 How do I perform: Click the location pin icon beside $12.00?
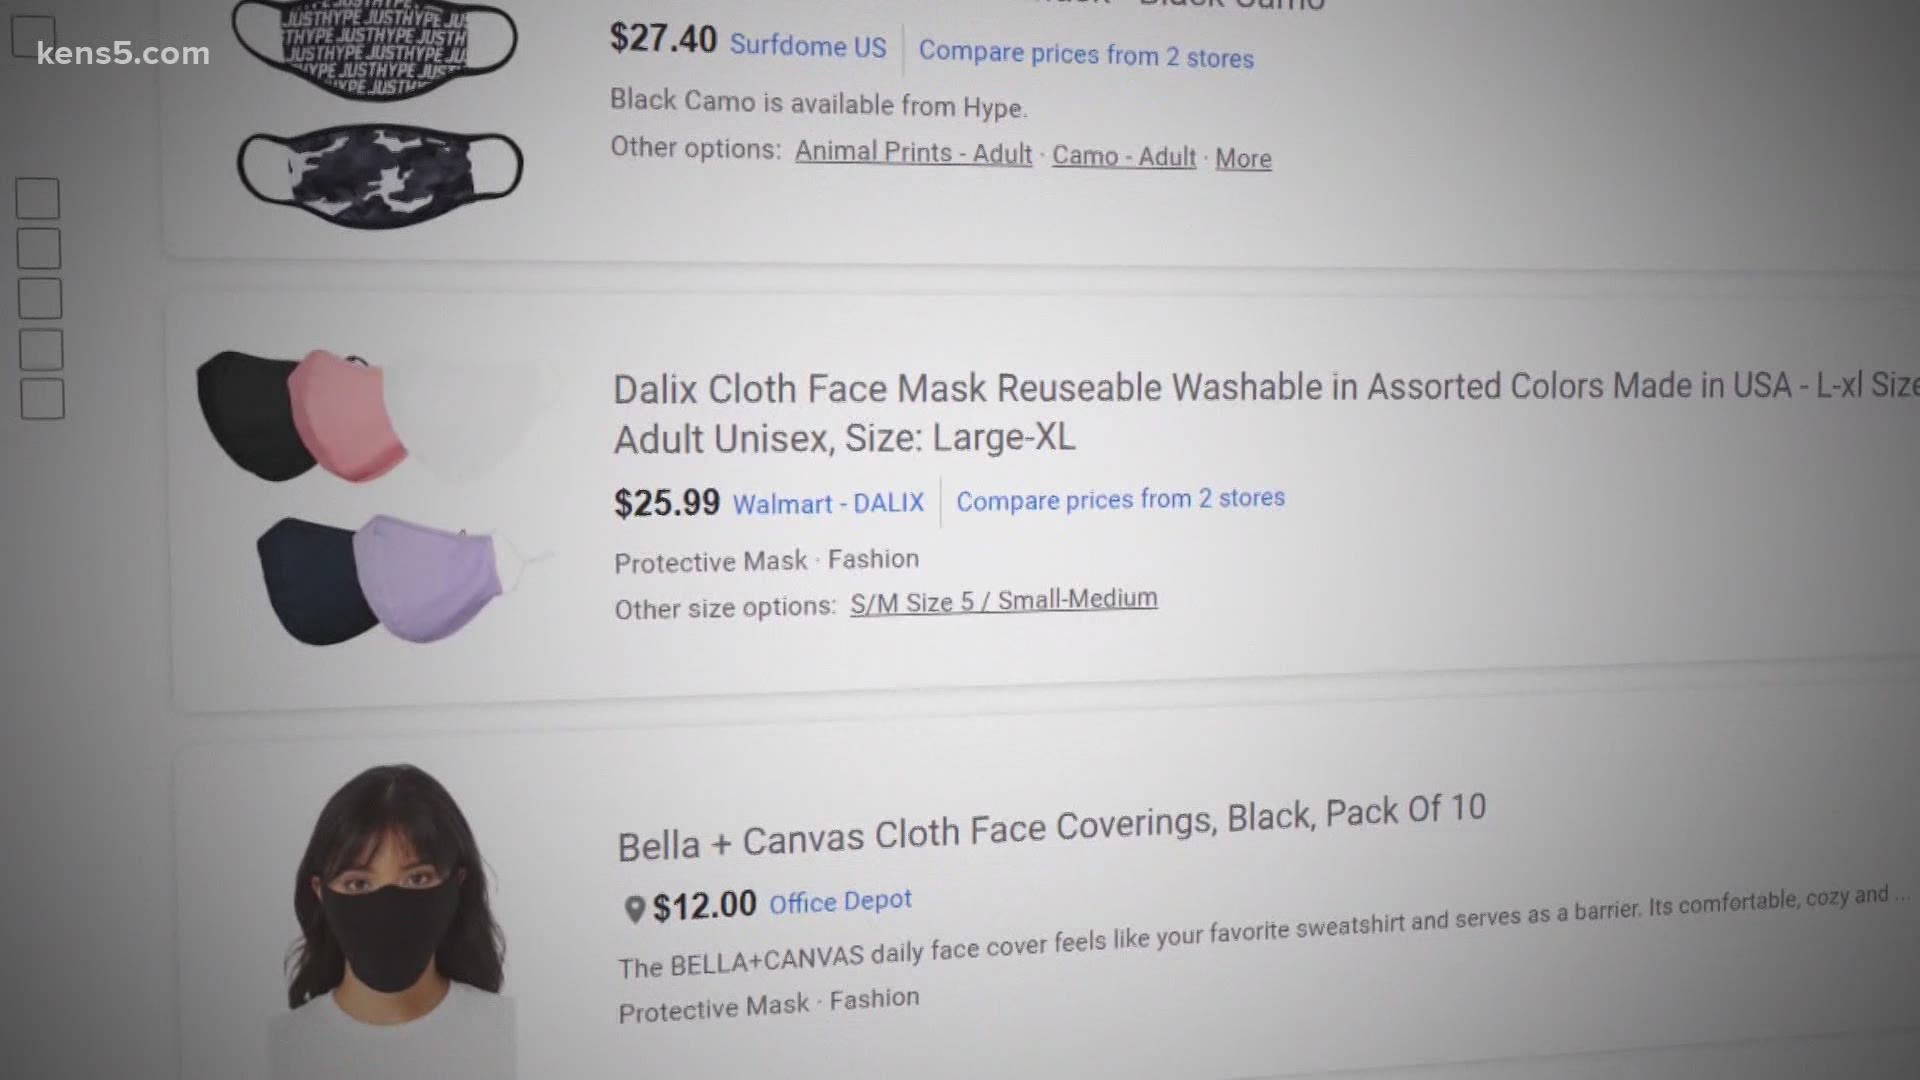pyautogui.click(x=634, y=909)
